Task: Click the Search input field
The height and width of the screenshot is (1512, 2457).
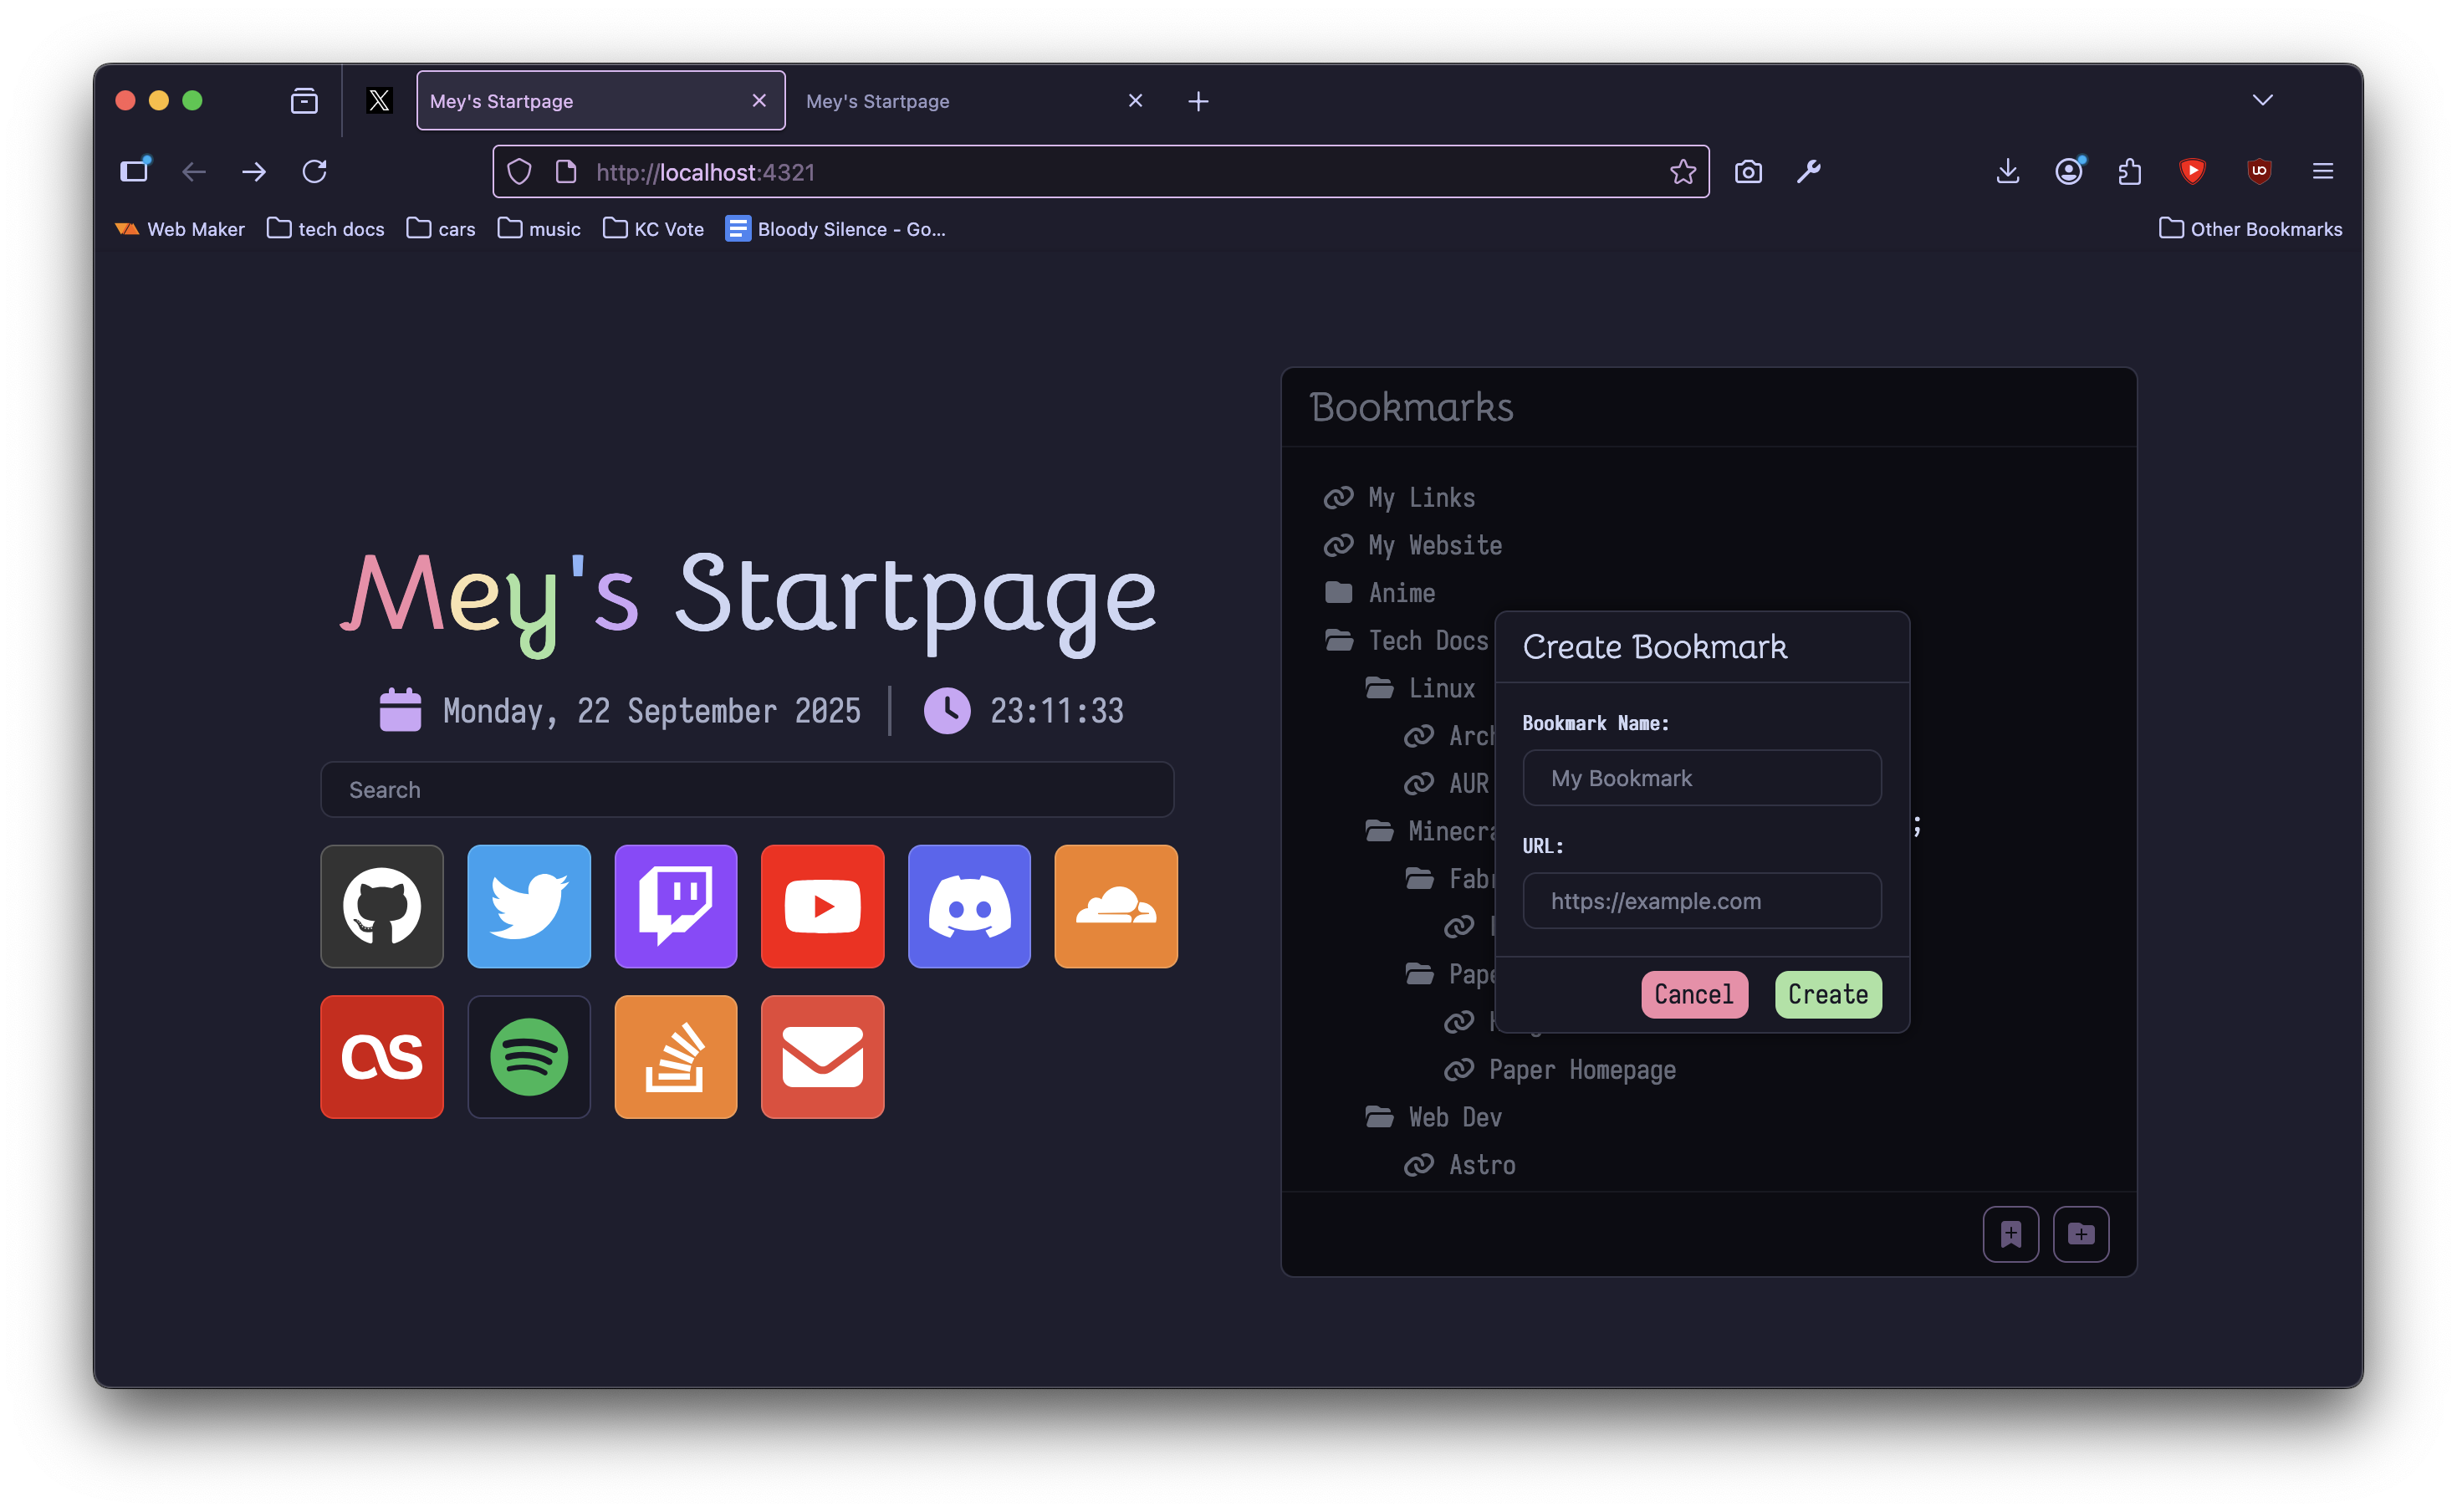Action: (x=746, y=789)
